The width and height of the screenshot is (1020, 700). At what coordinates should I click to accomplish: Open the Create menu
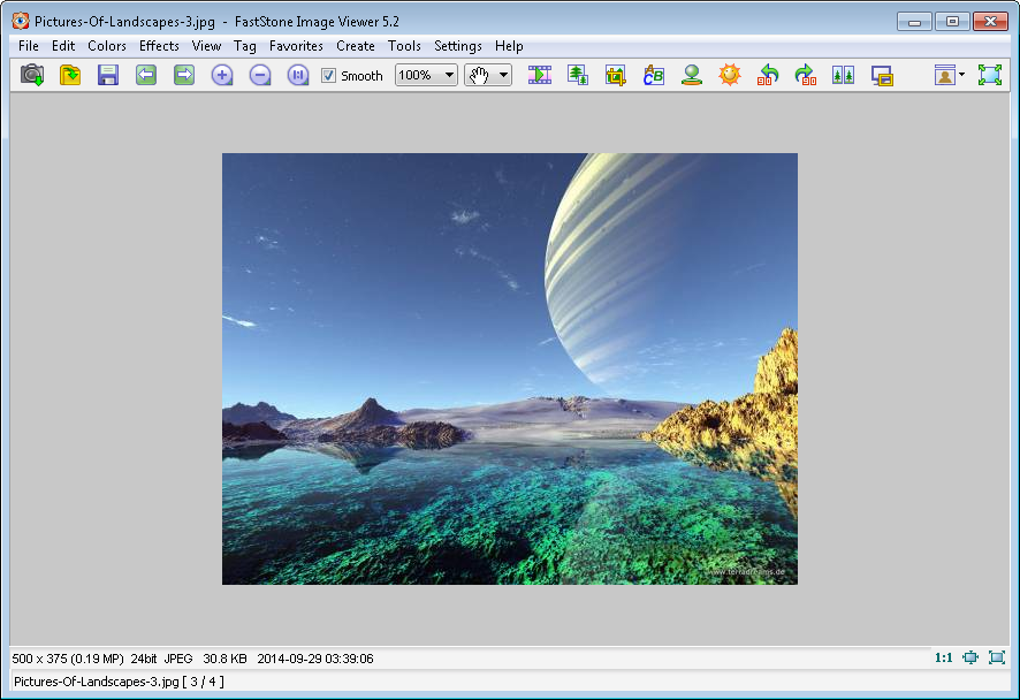(x=355, y=46)
